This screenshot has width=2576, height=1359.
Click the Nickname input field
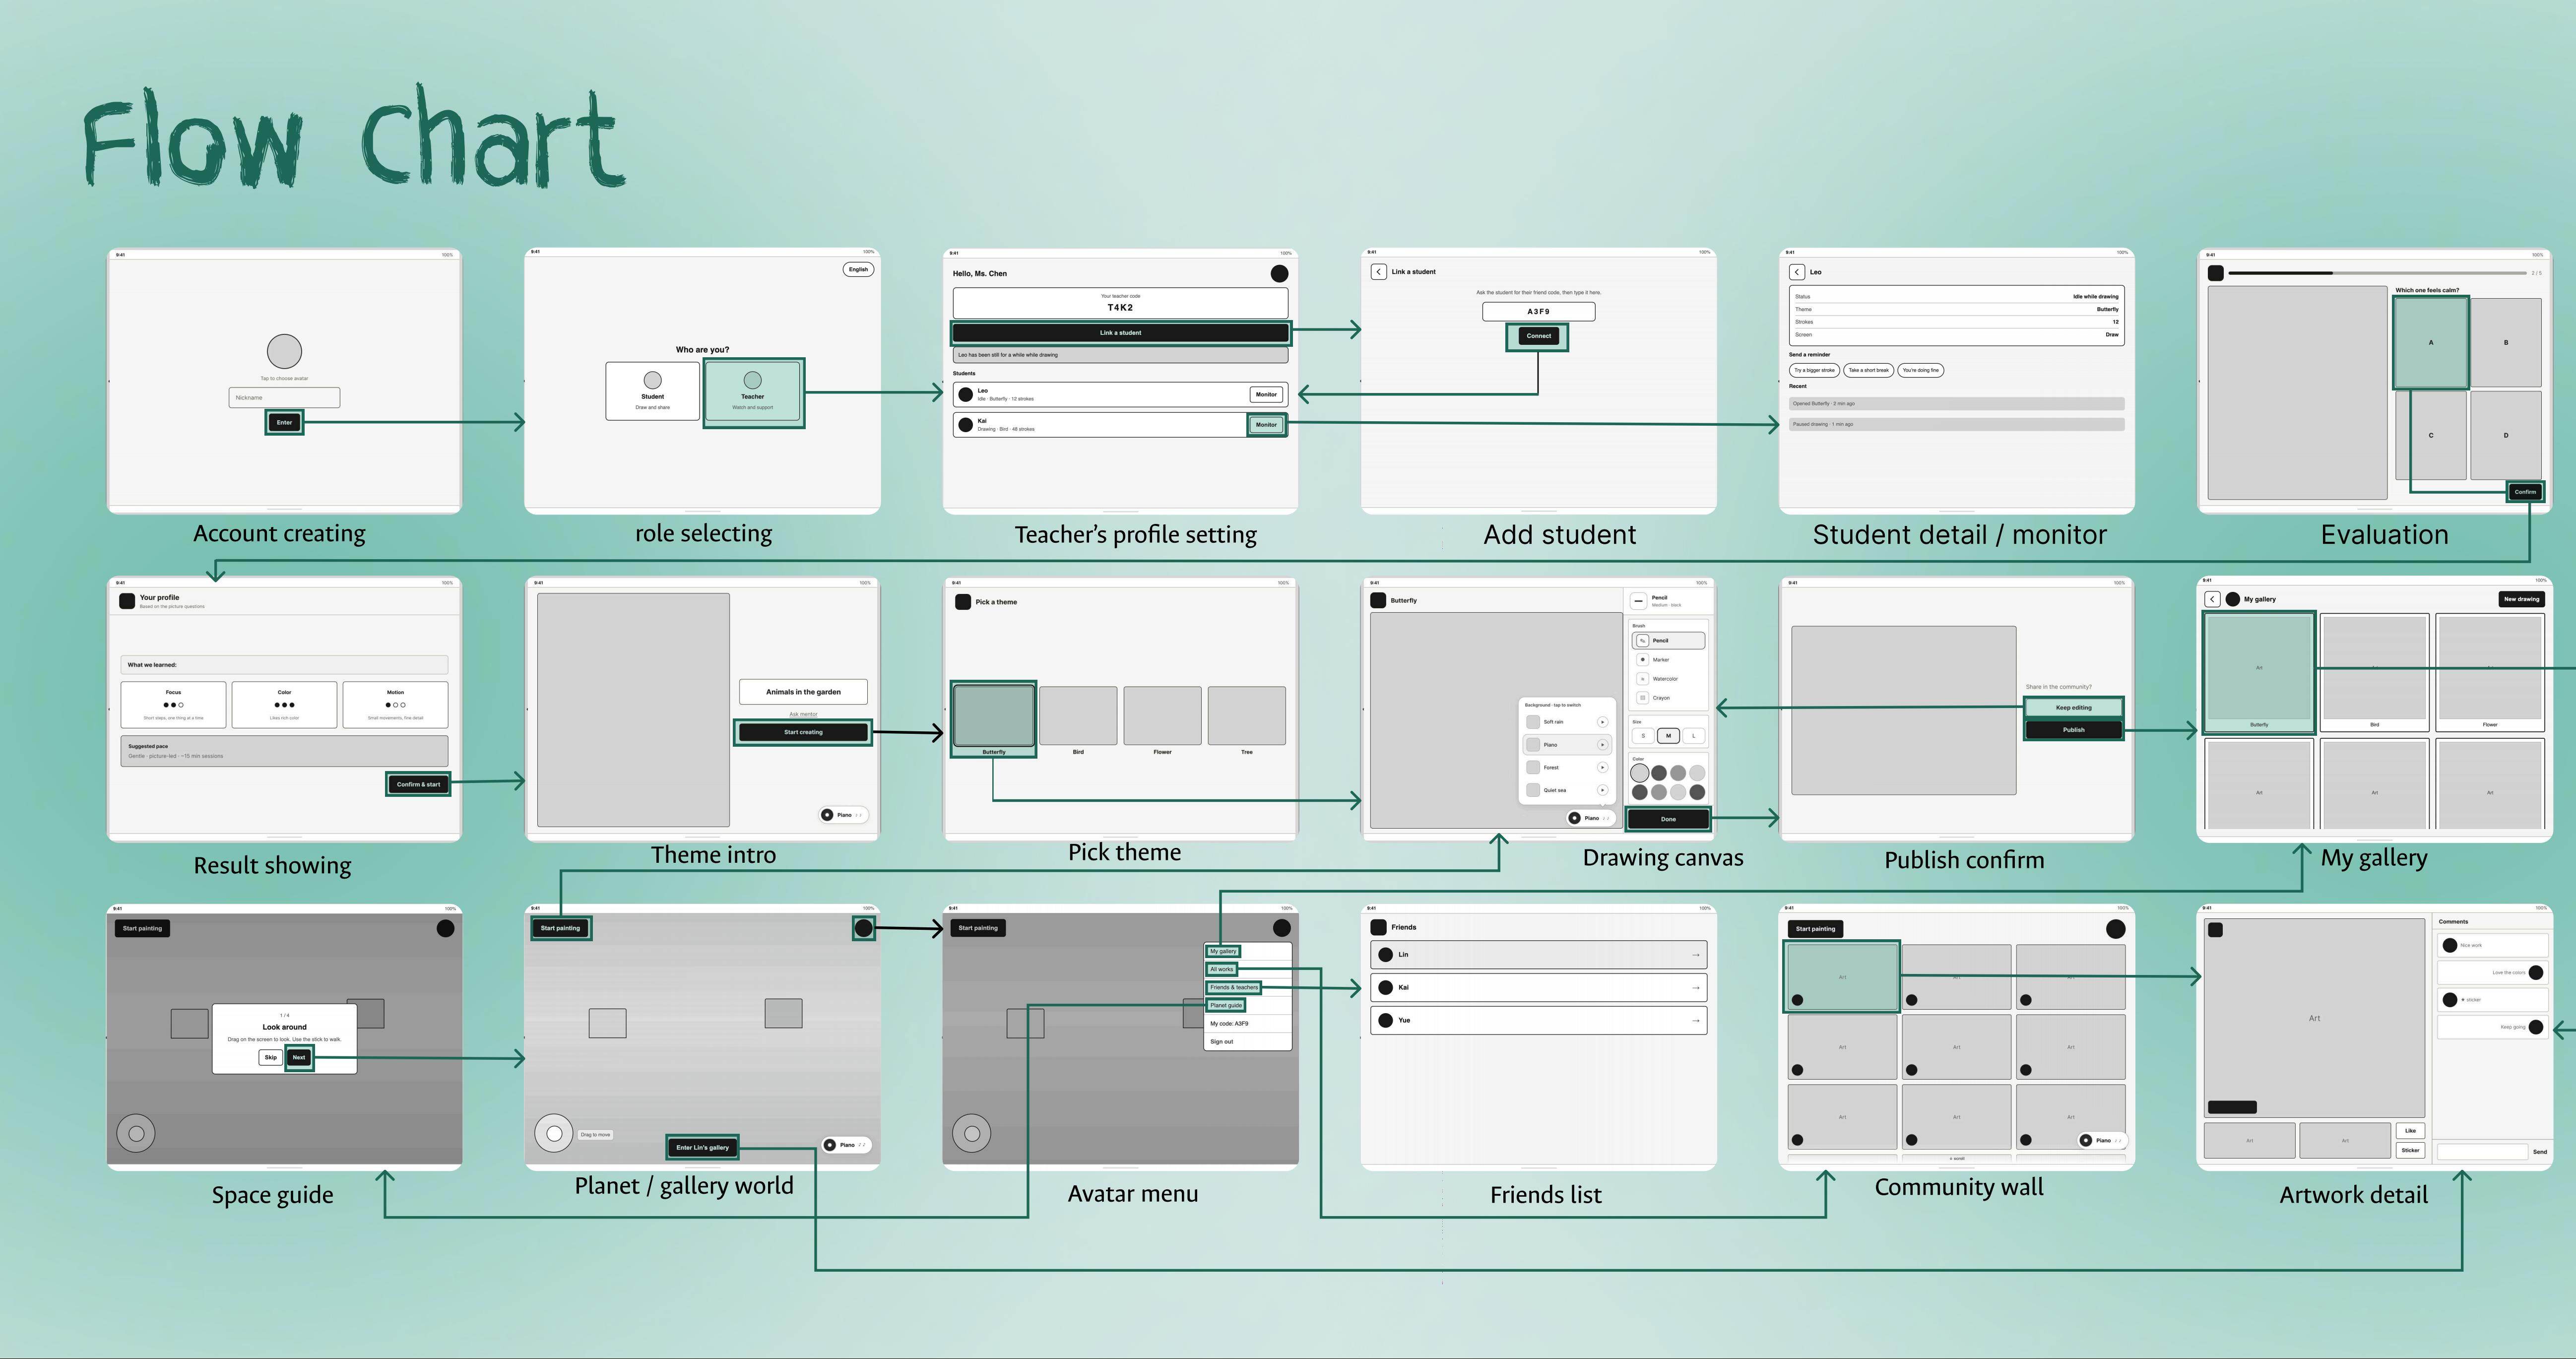[x=284, y=398]
